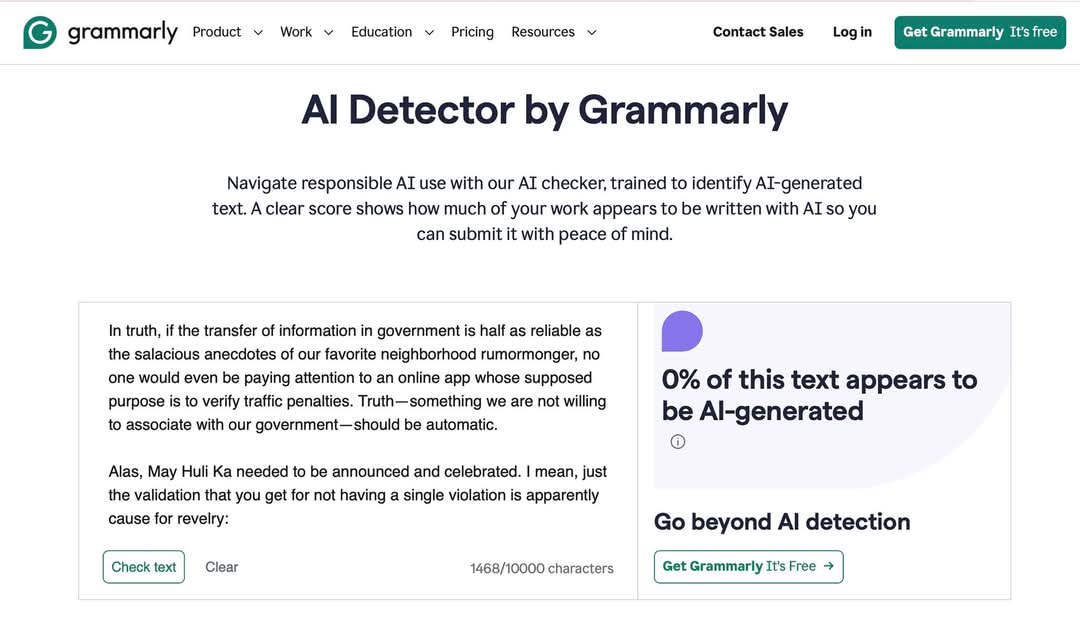Click the Log in link
Image resolution: width=1080 pixels, height=630 pixels.
coord(852,32)
